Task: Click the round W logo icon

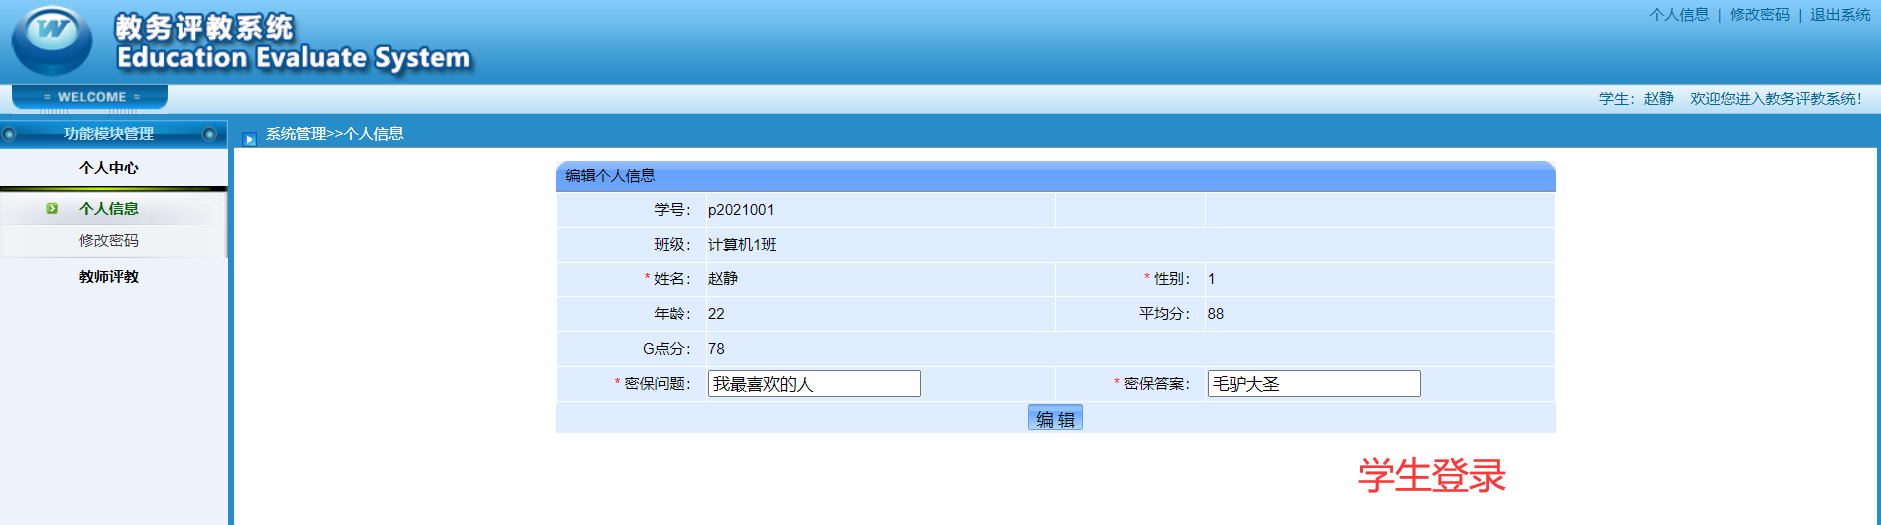Action: [51, 40]
